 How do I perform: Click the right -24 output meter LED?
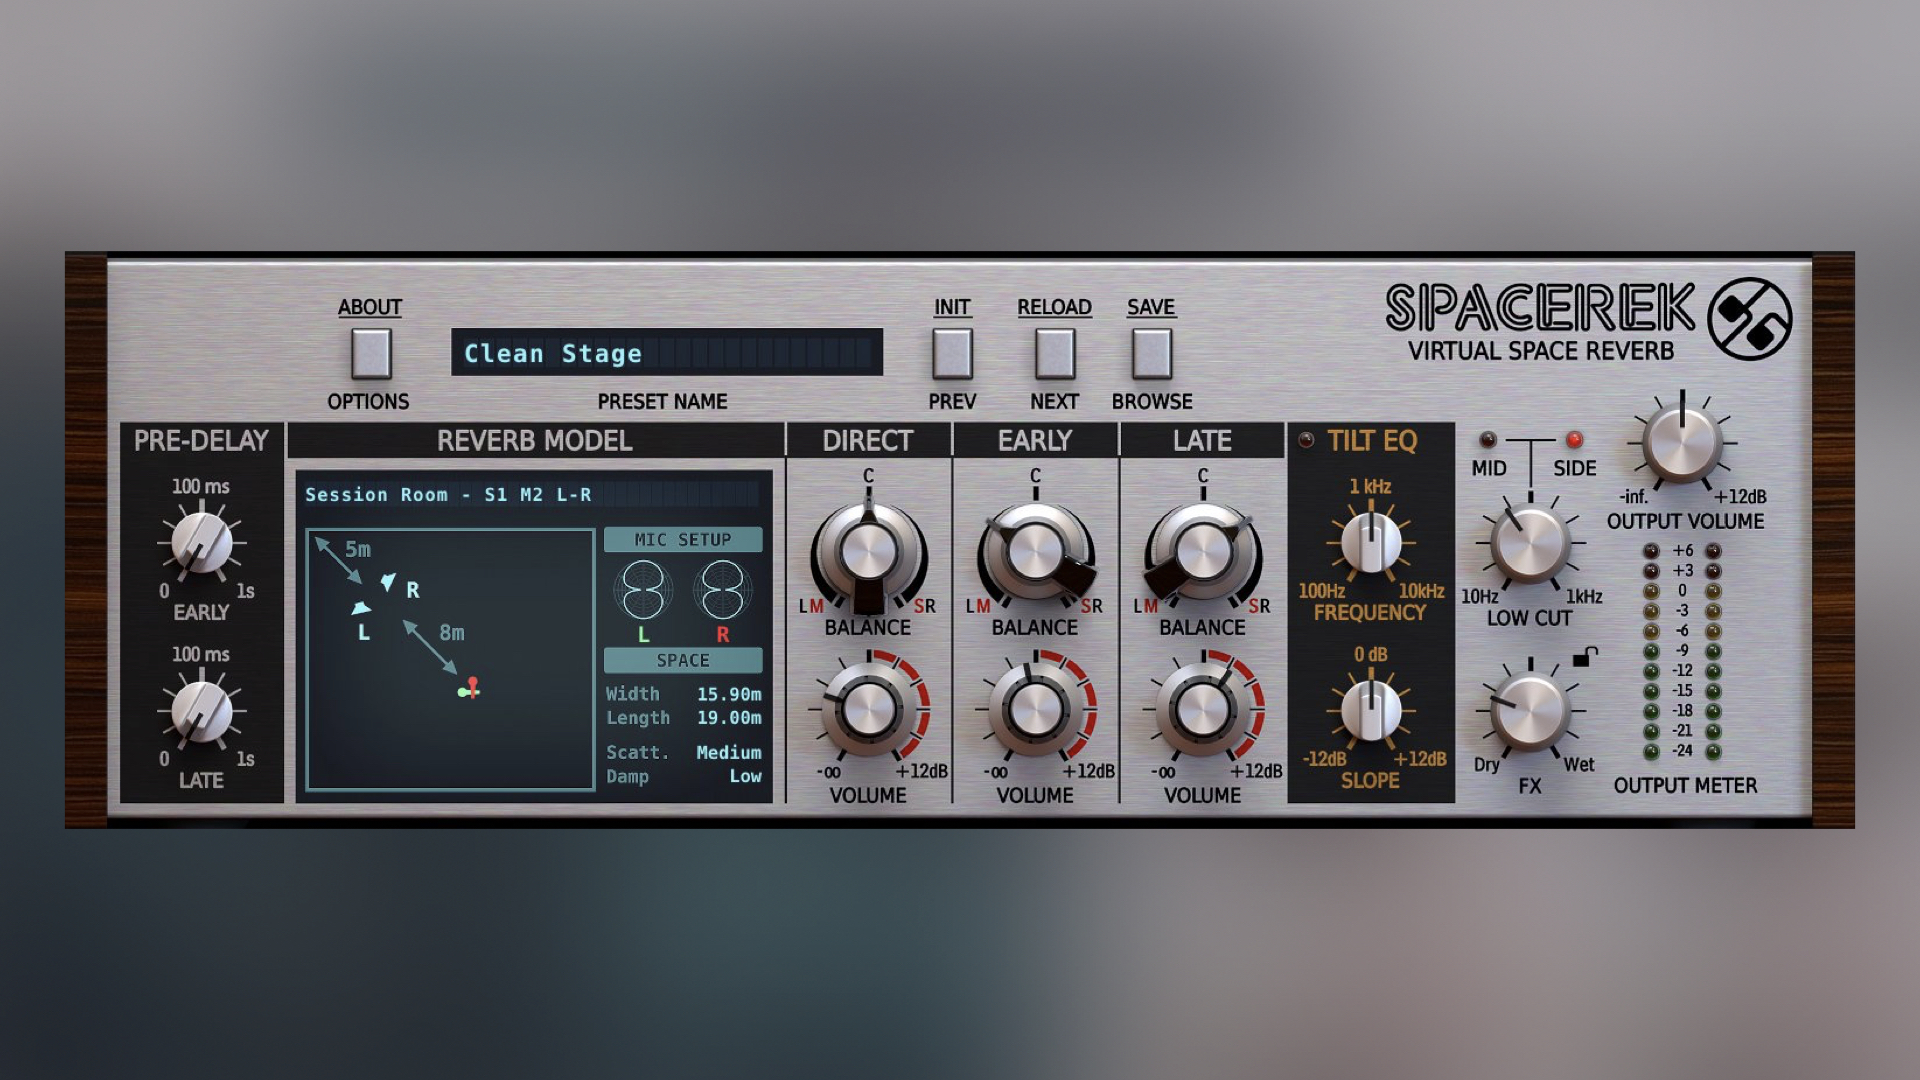(1713, 751)
